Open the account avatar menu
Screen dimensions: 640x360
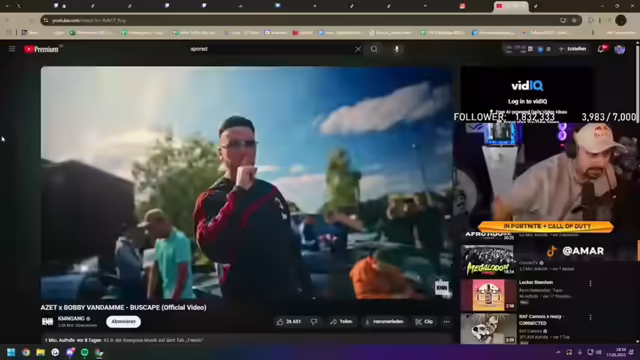tap(620, 49)
